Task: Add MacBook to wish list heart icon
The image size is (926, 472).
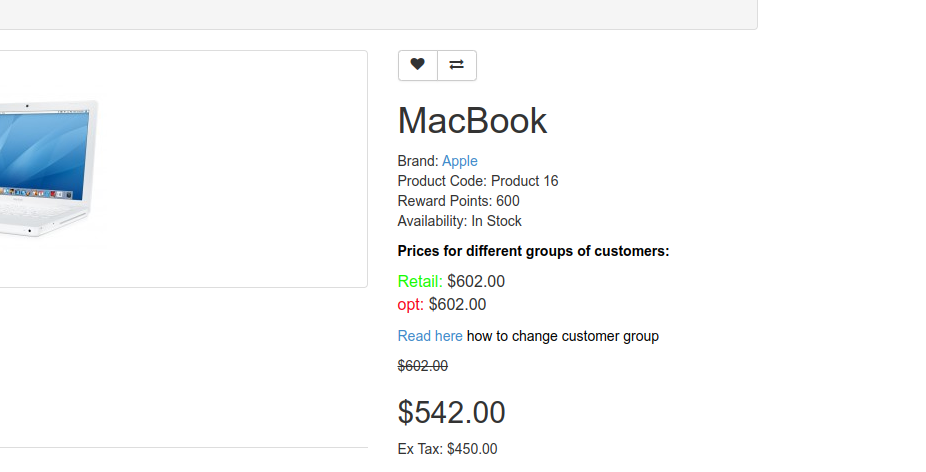Action: click(418, 65)
